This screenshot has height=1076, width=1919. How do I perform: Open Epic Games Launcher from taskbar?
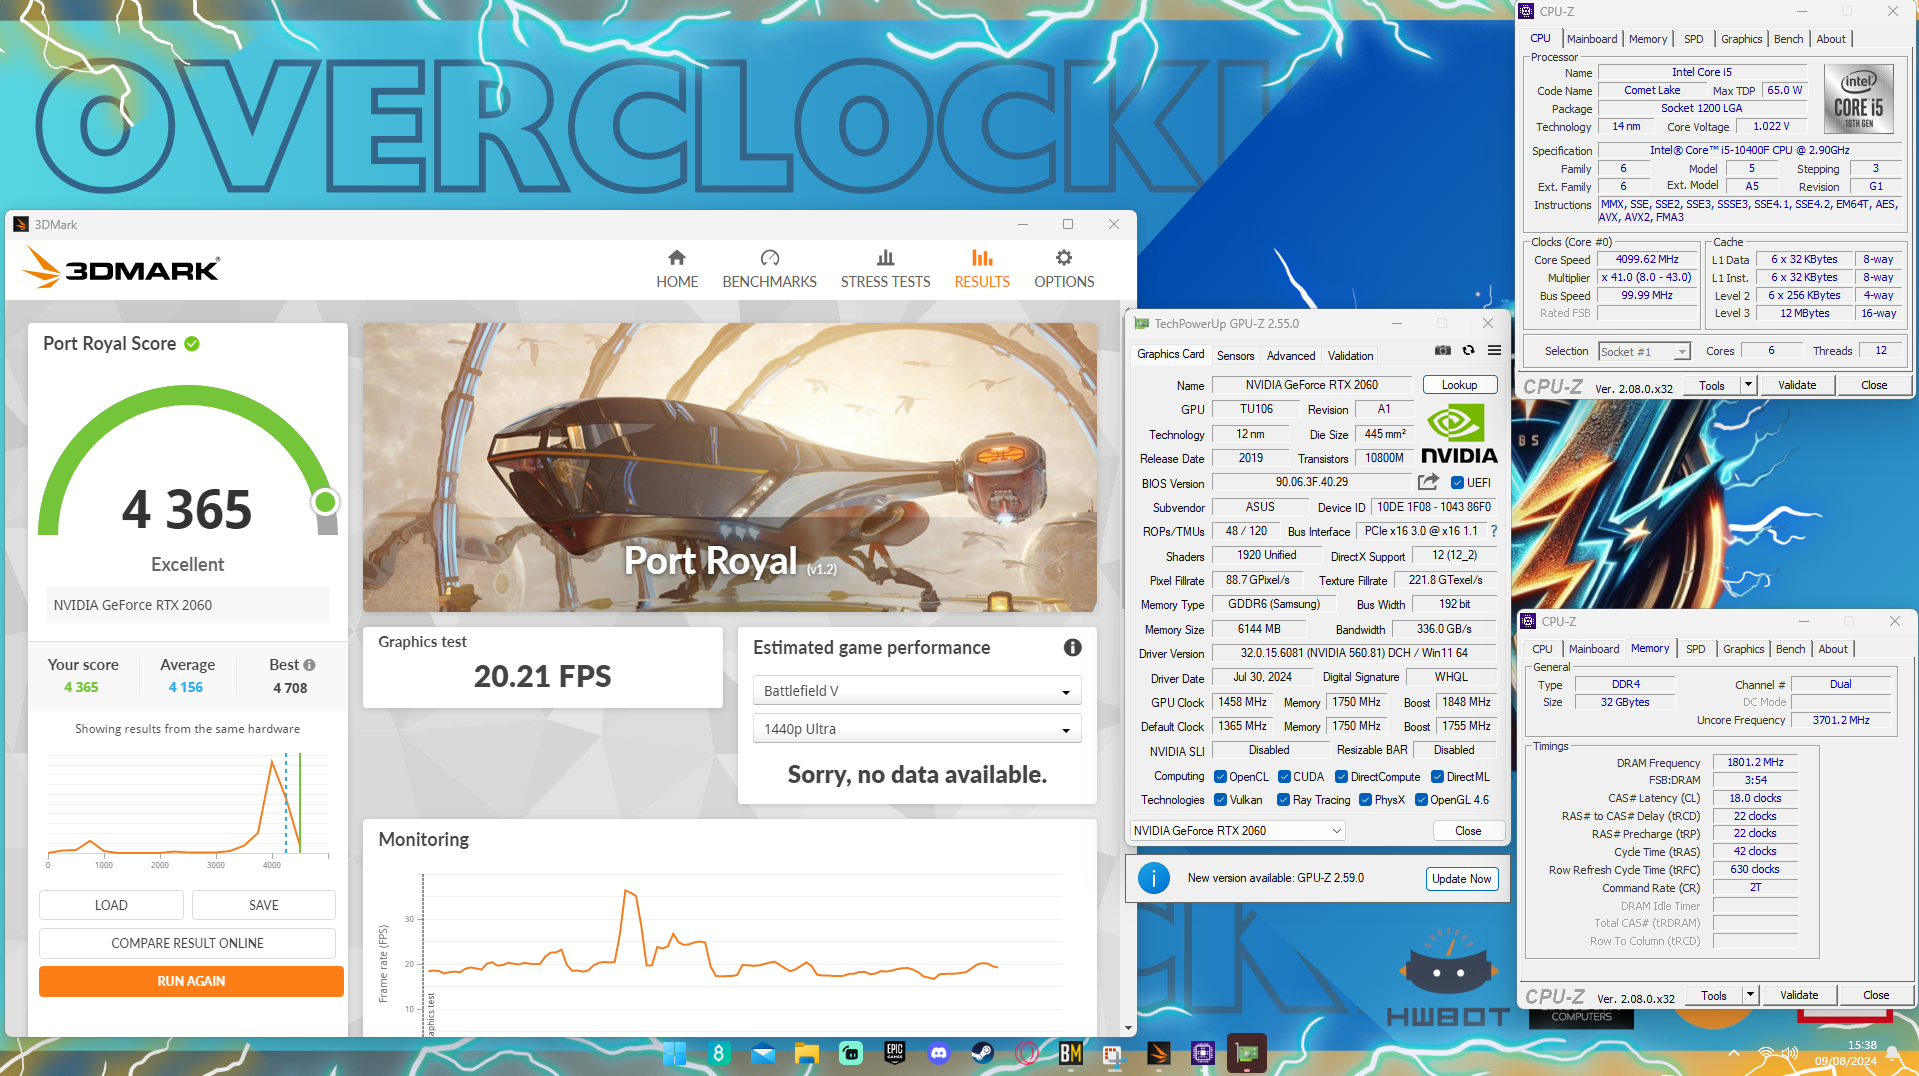click(894, 1053)
